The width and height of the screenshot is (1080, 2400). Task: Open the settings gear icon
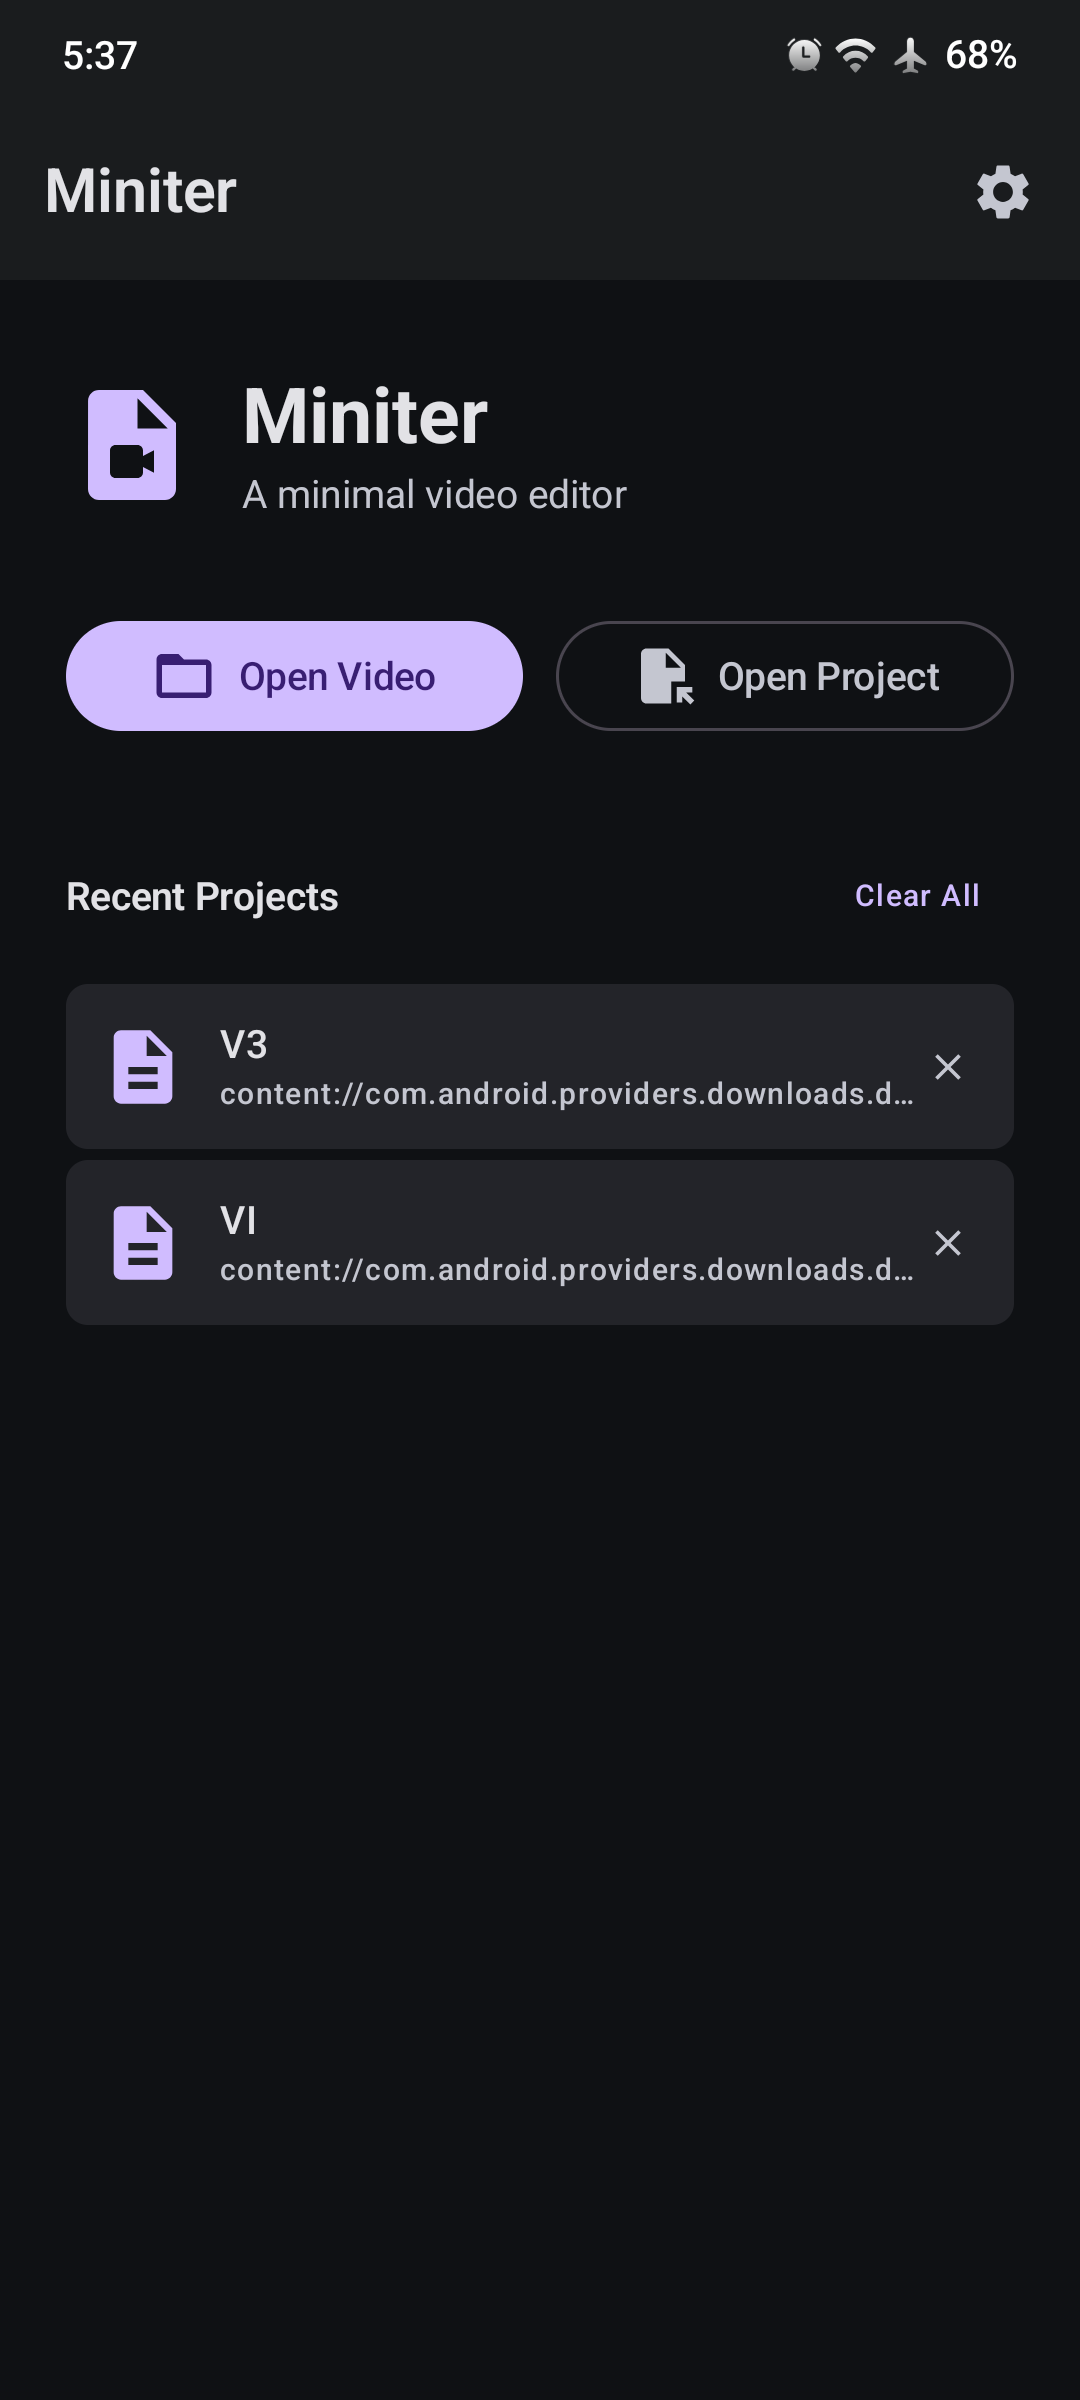click(1003, 192)
